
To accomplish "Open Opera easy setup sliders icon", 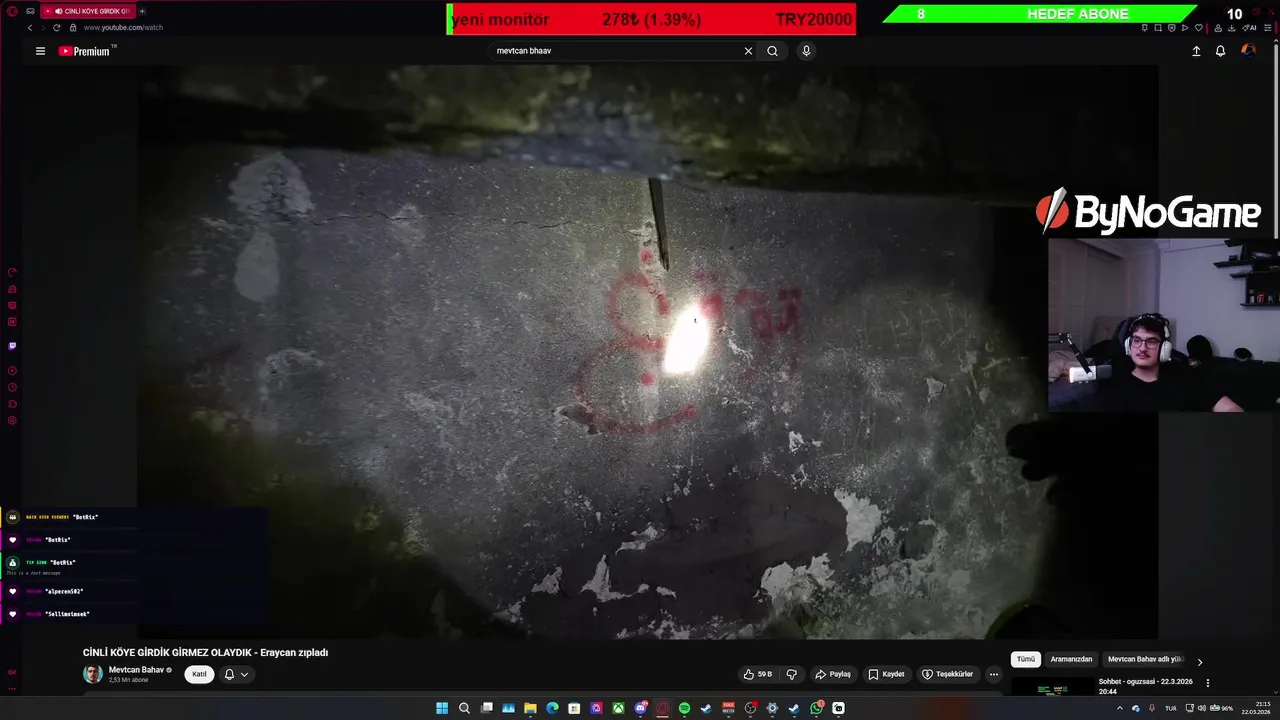I will (x=1268, y=28).
